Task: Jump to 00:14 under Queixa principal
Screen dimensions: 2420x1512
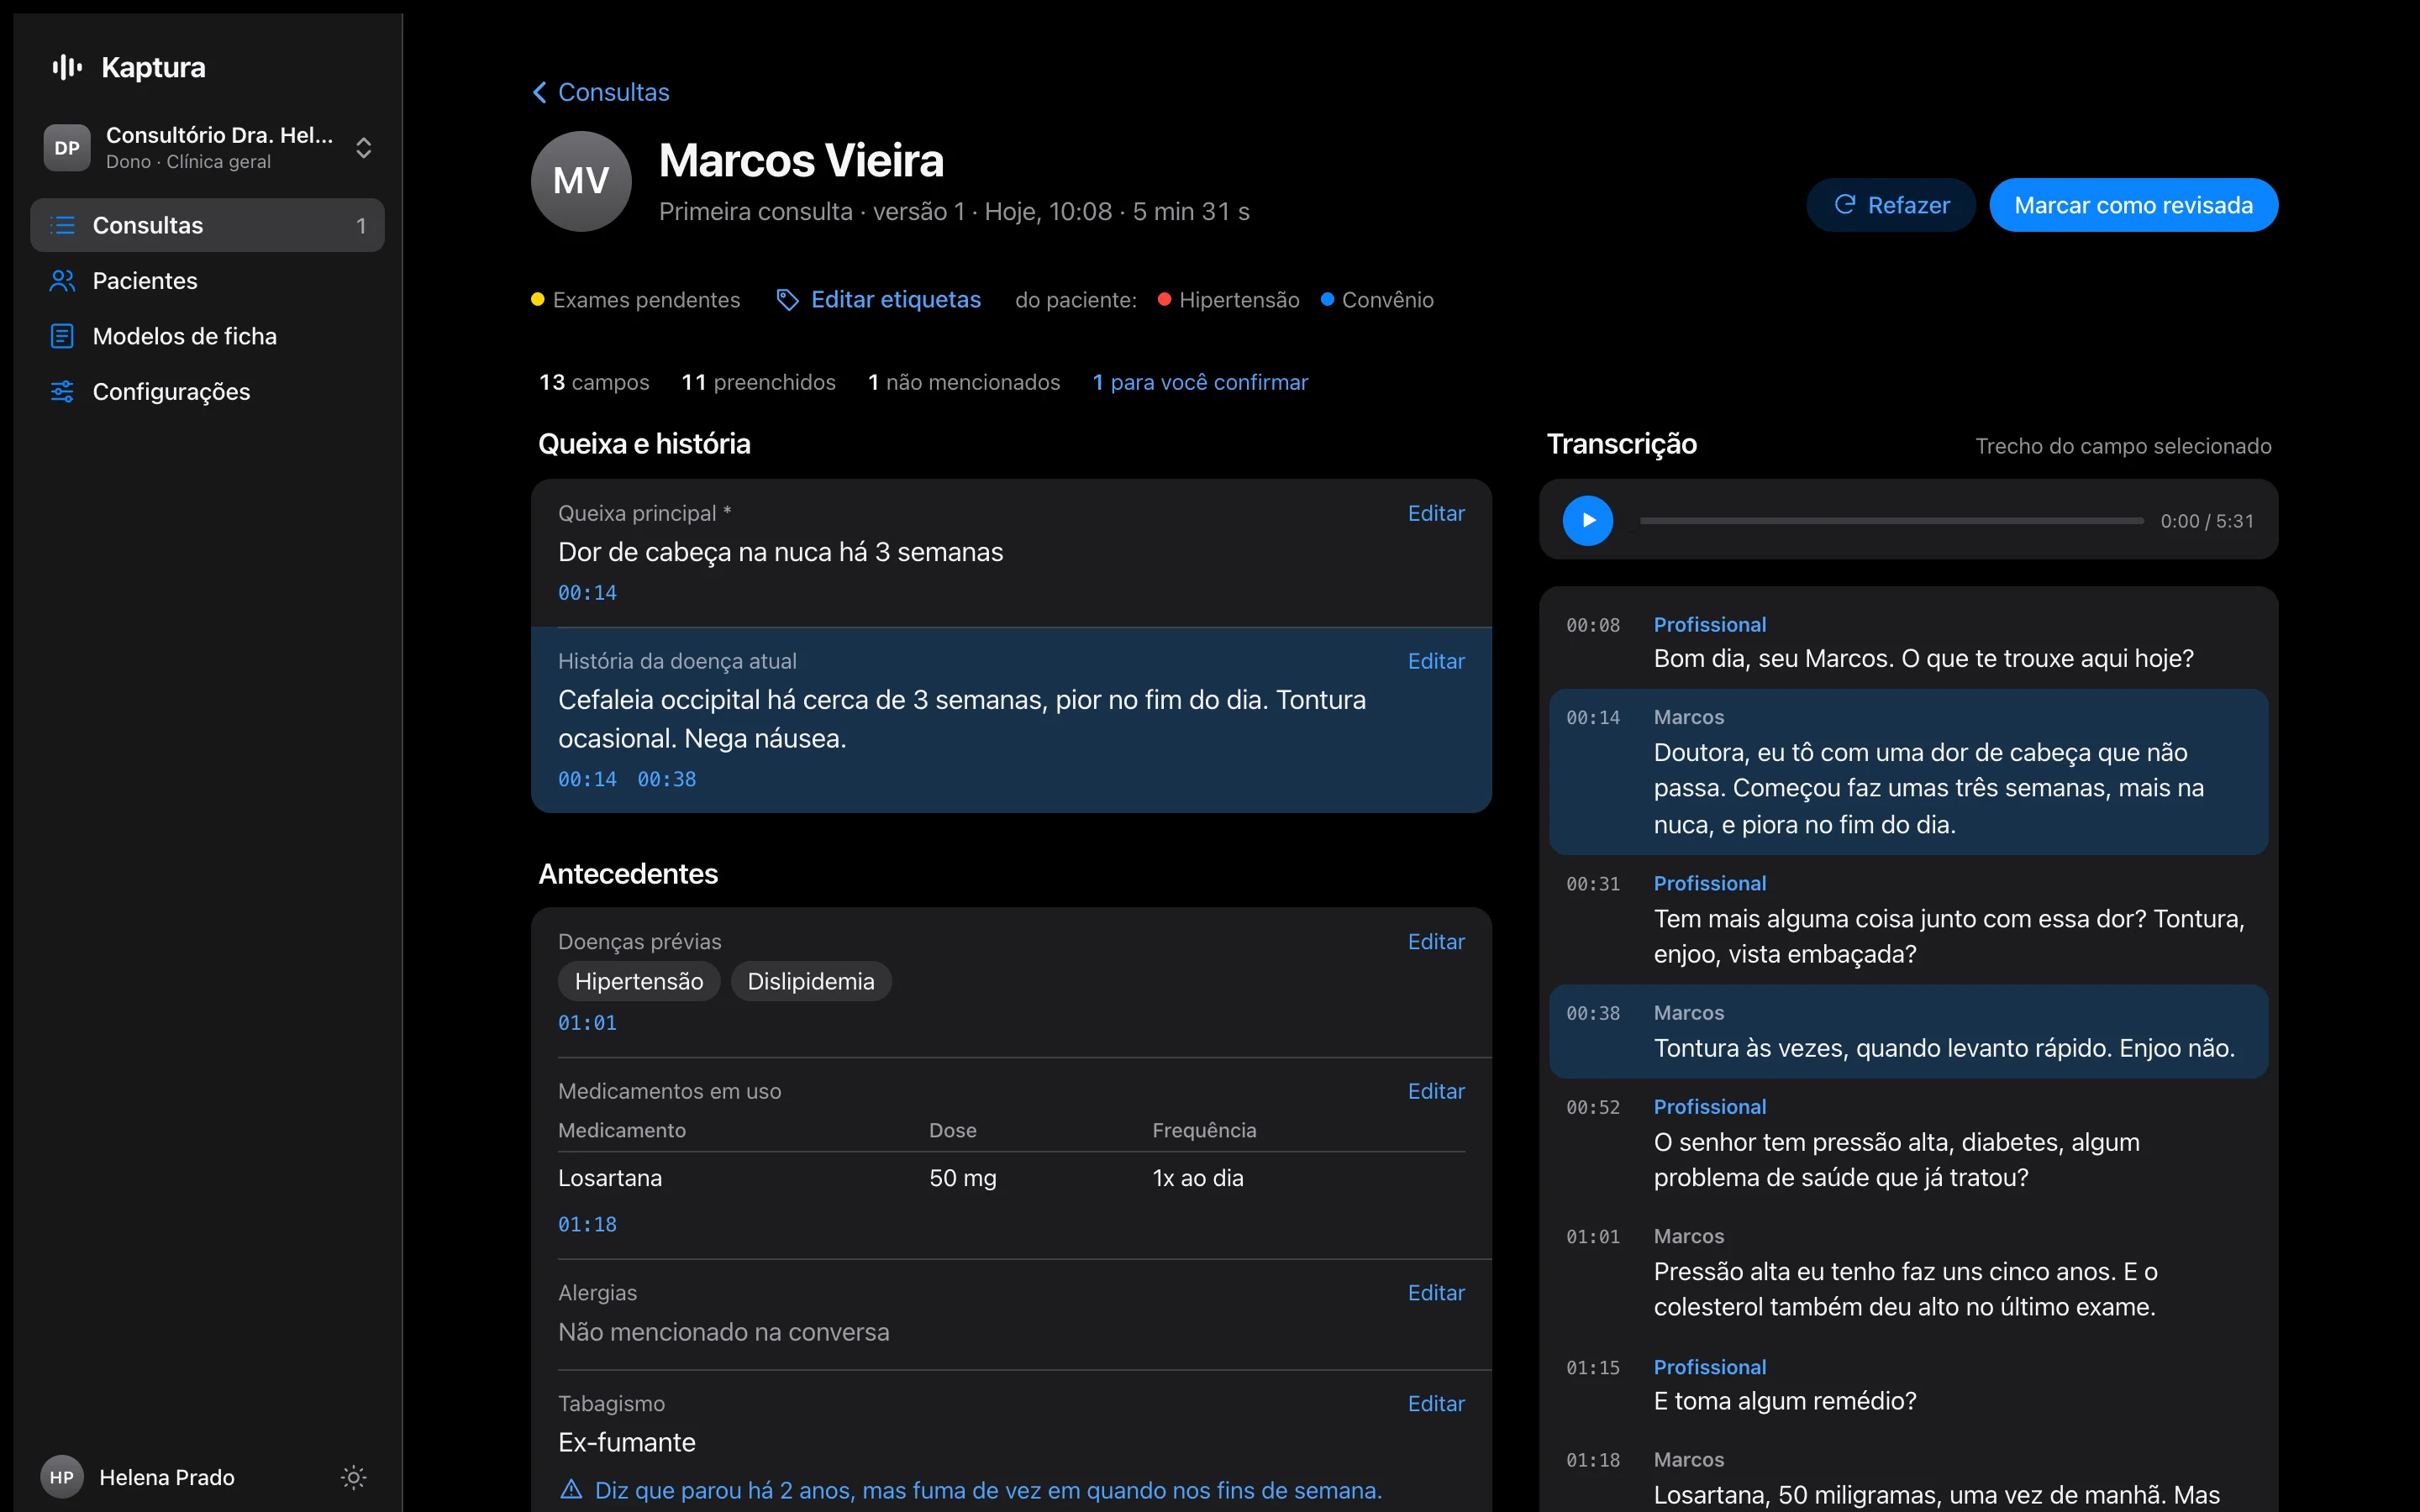Action: [587, 593]
